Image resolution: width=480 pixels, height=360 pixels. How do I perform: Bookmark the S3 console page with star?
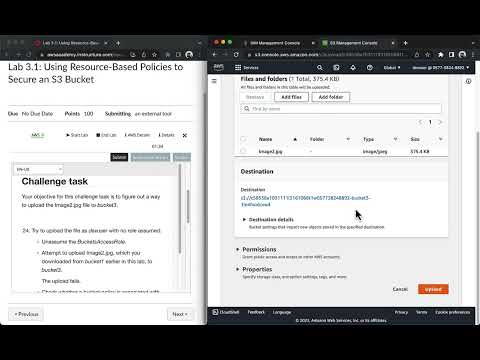click(x=428, y=55)
